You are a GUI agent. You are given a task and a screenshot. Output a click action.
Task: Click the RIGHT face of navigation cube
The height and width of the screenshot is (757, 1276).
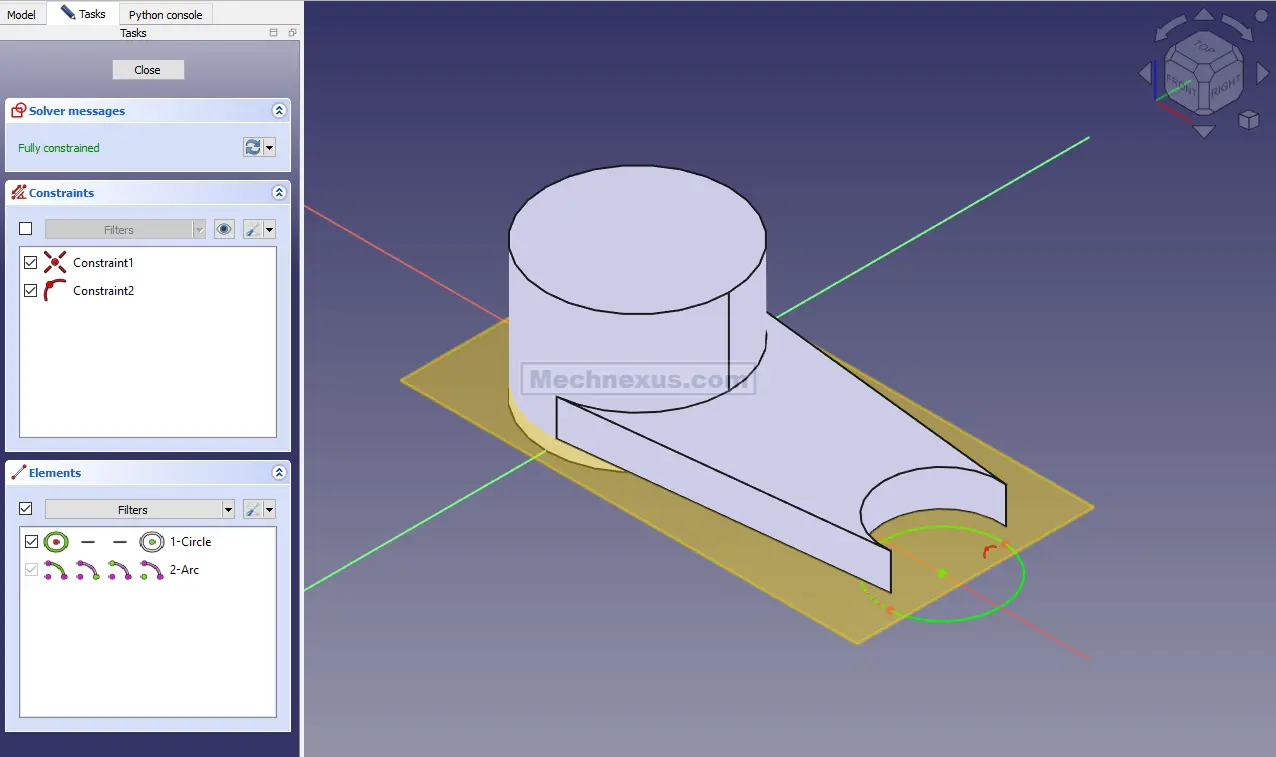coord(1224,88)
